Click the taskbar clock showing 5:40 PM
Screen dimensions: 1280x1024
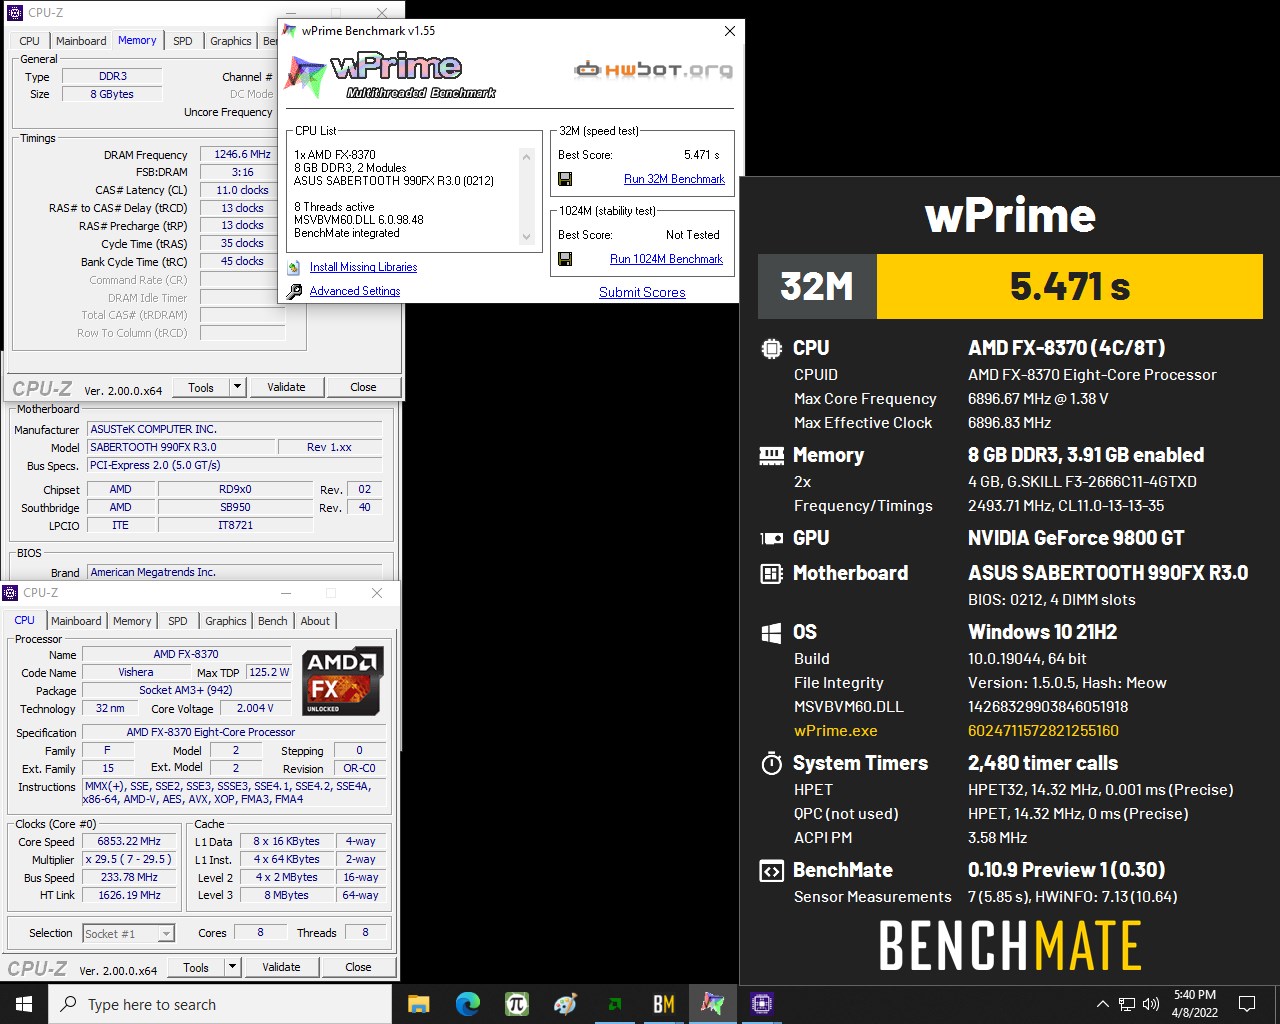tap(1195, 1004)
